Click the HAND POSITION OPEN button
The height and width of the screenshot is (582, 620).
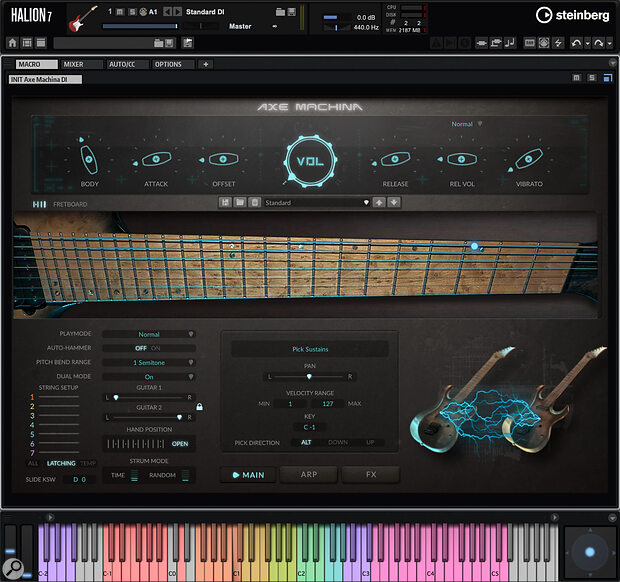point(180,444)
